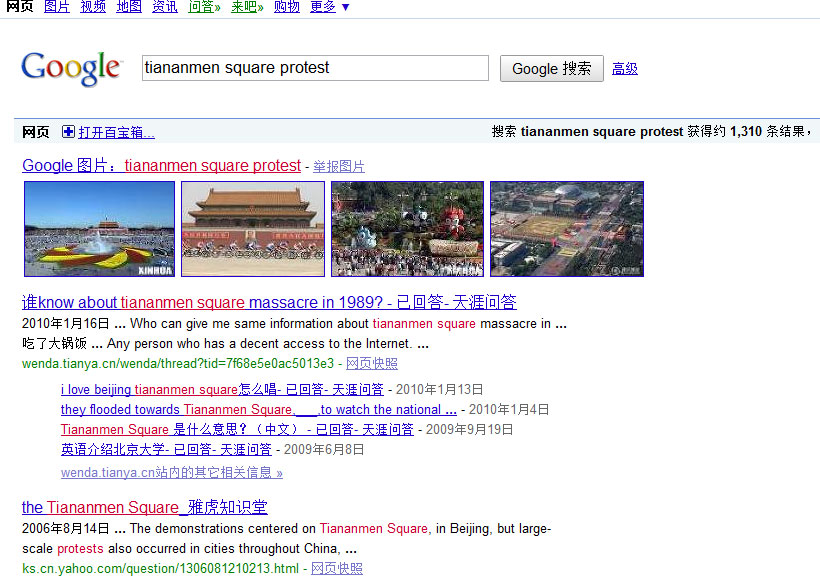Click the plus icon beside 打开百宝箱
This screenshot has width=820, height=585.
[68, 132]
